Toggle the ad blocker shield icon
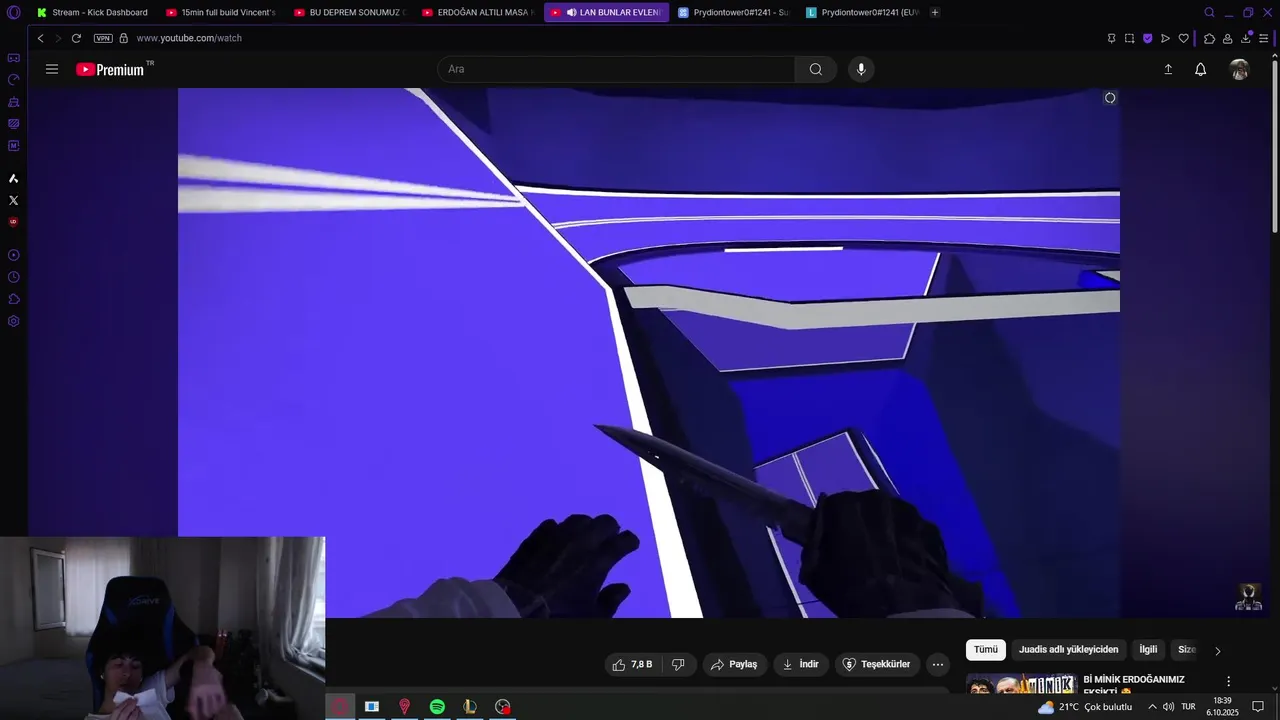1280x720 pixels. [1147, 38]
